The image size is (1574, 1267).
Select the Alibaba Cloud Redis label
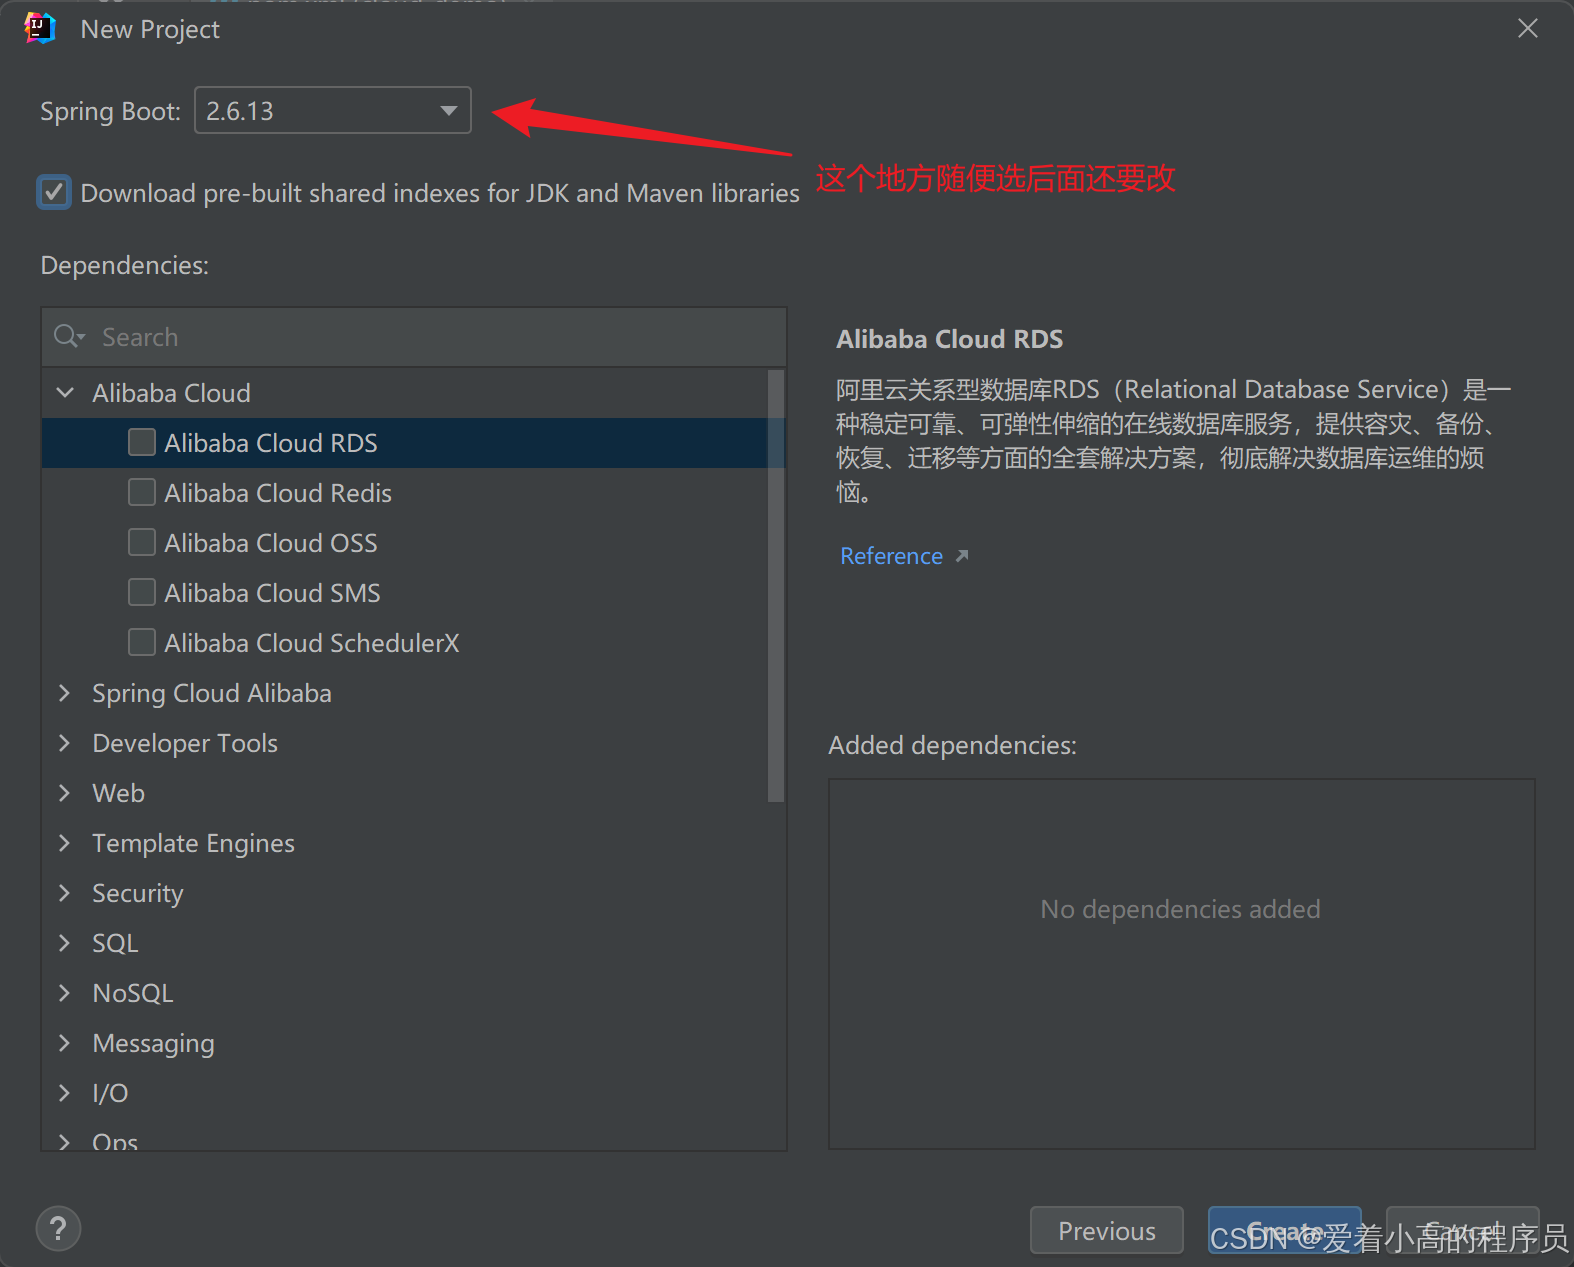coord(278,493)
